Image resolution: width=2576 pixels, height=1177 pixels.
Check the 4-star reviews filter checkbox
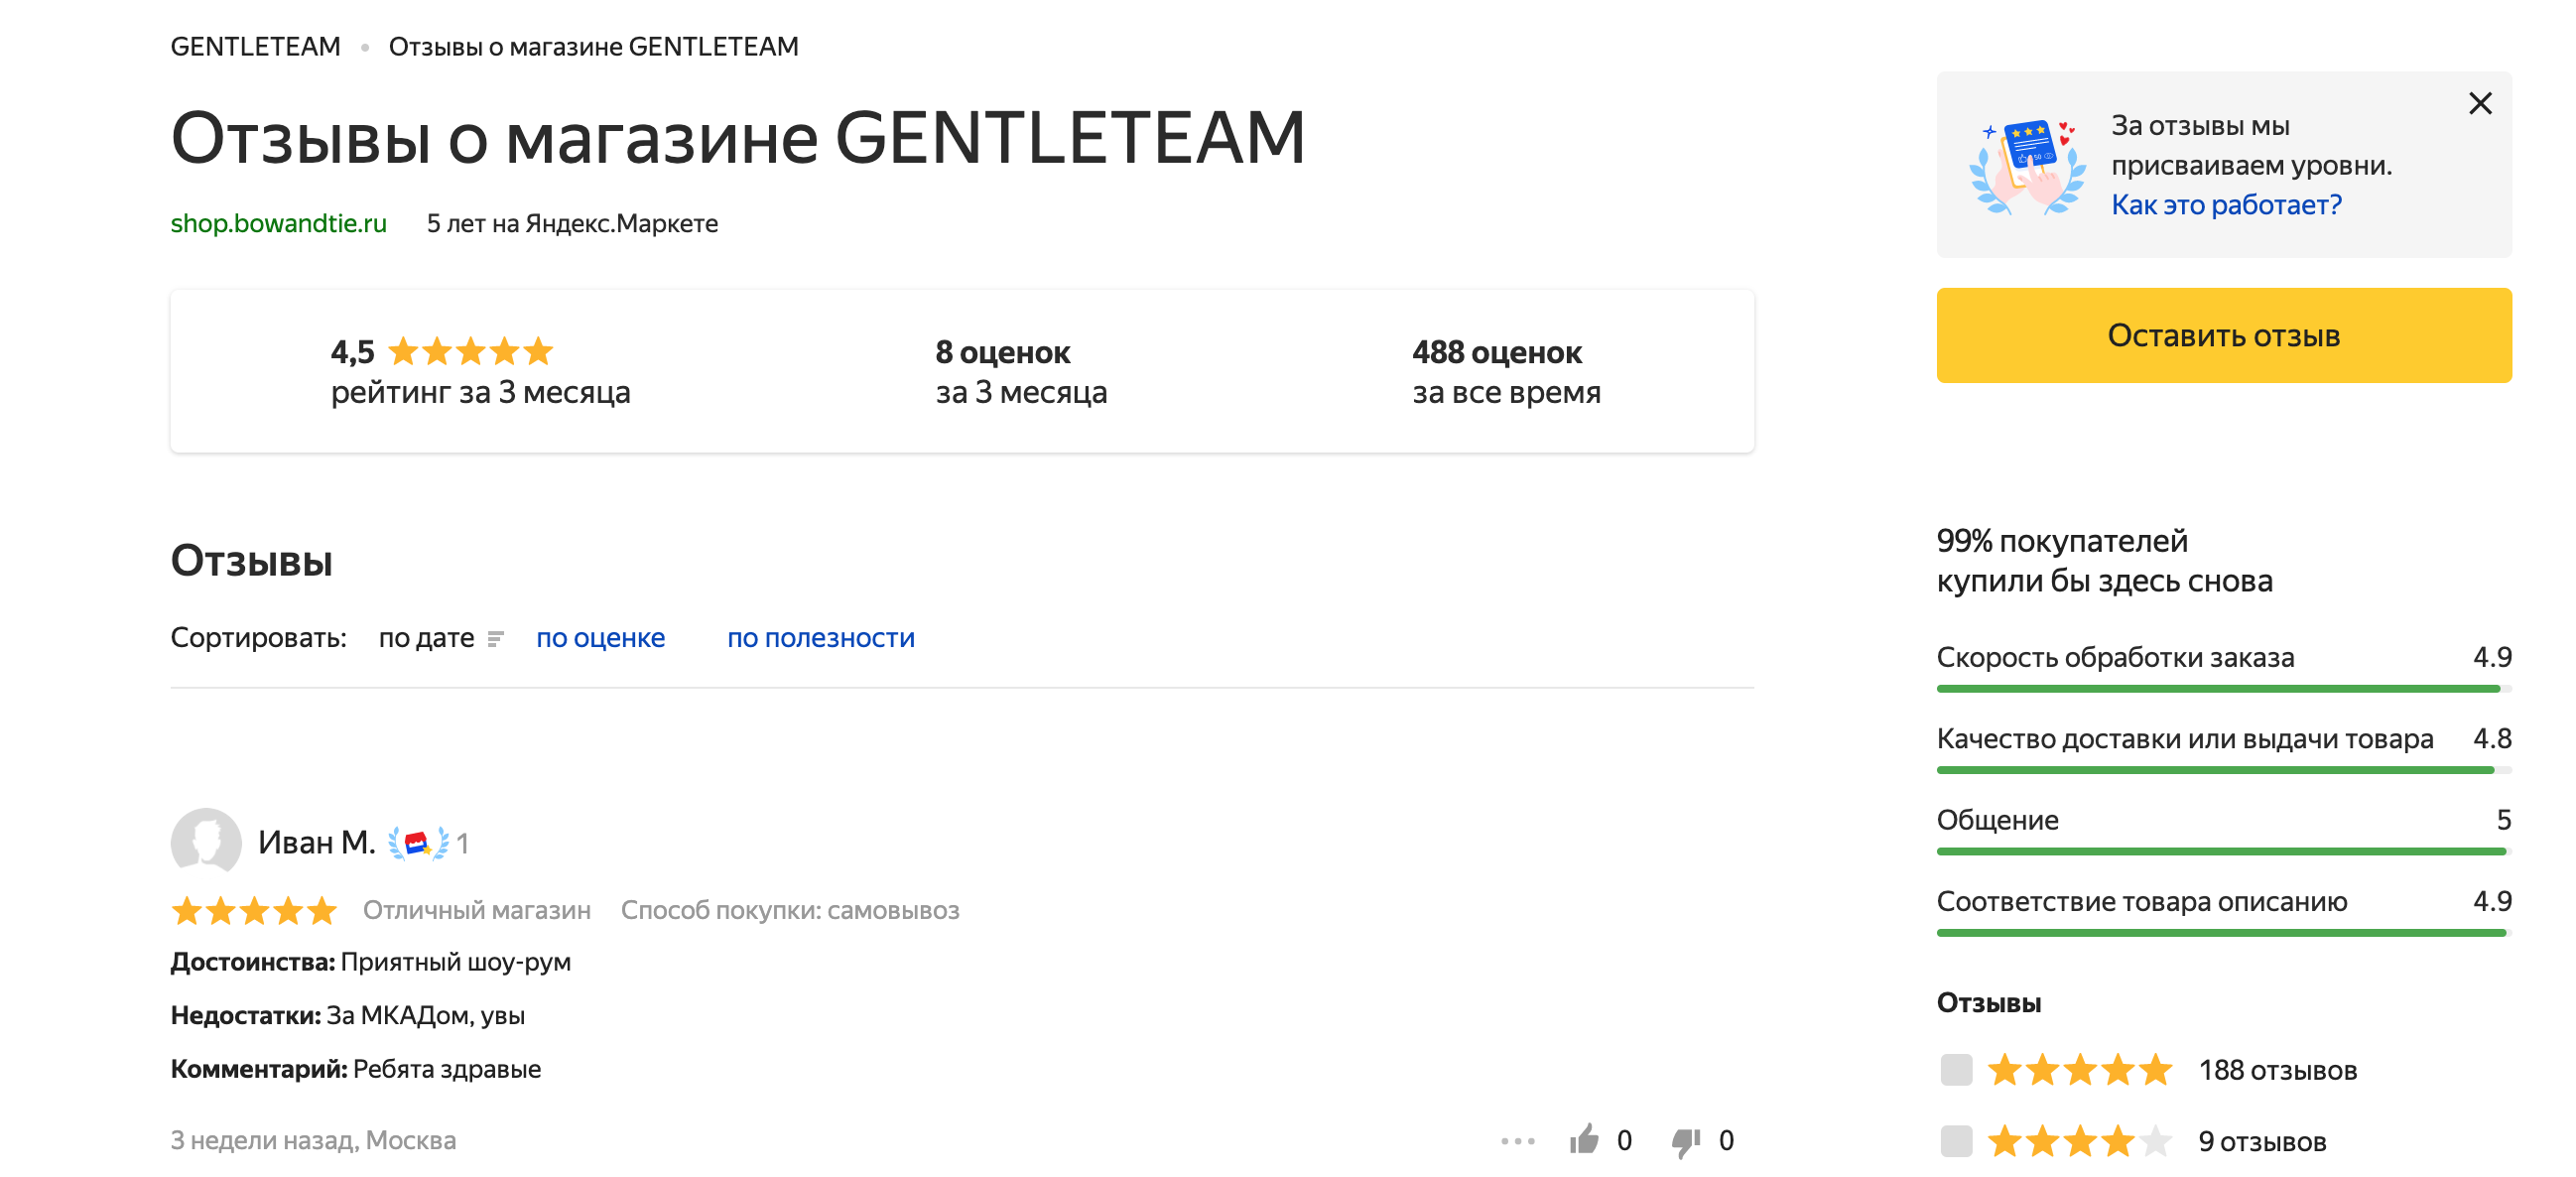point(1956,1140)
